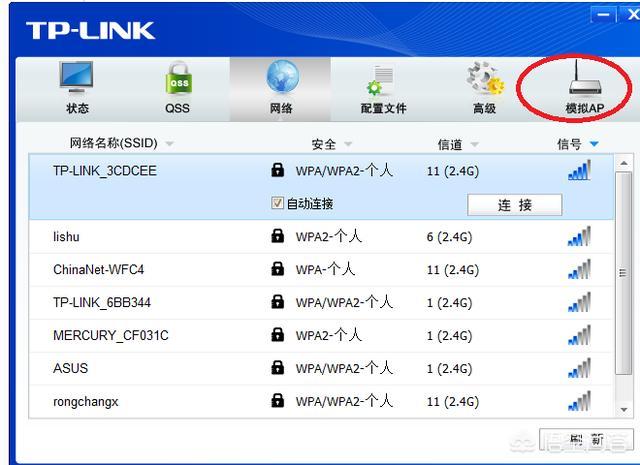Click the scrollbar up arrow
Screen dimensions: 640x465
pyautogui.click(x=624, y=163)
